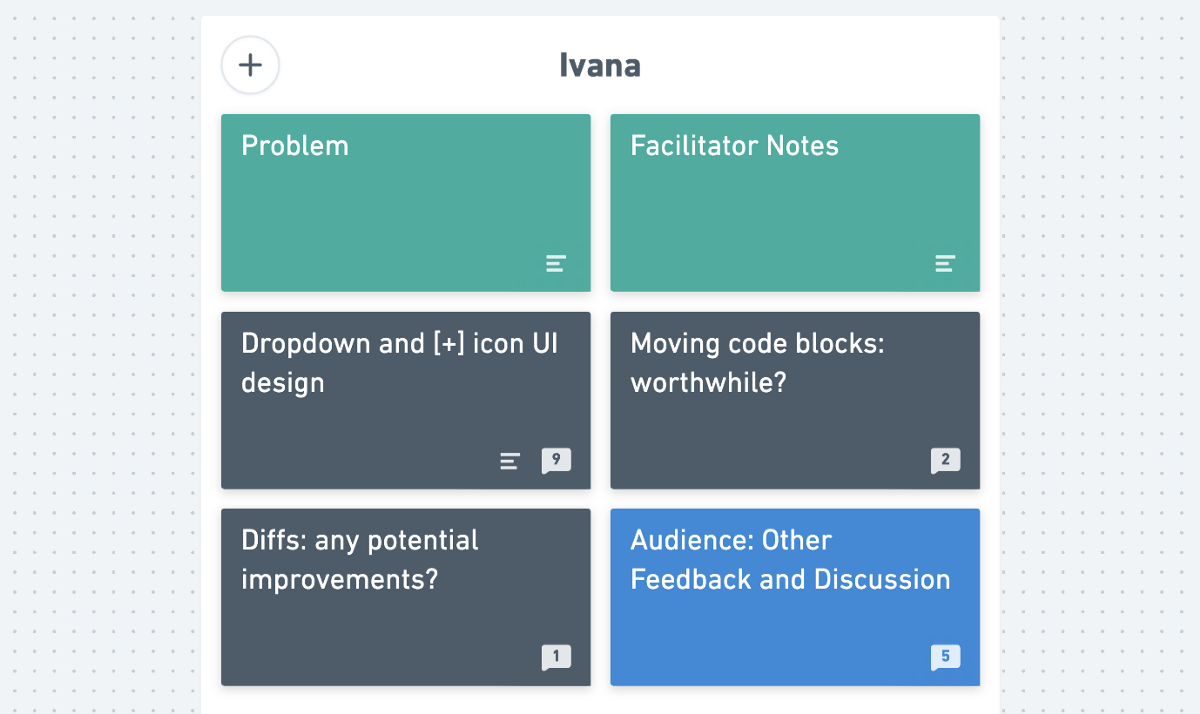The width and height of the screenshot is (1200, 714).
Task: Click the 'Facilitator Notes' title text
Action: click(x=734, y=146)
